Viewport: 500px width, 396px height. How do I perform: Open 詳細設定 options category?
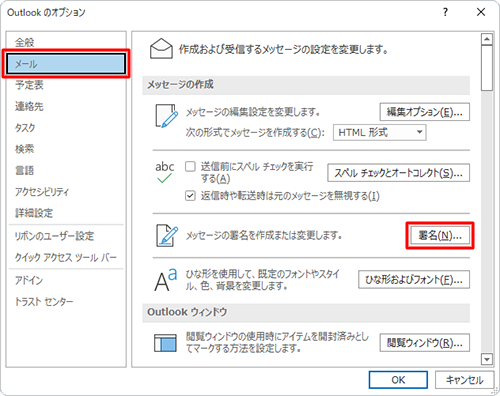tap(66, 213)
